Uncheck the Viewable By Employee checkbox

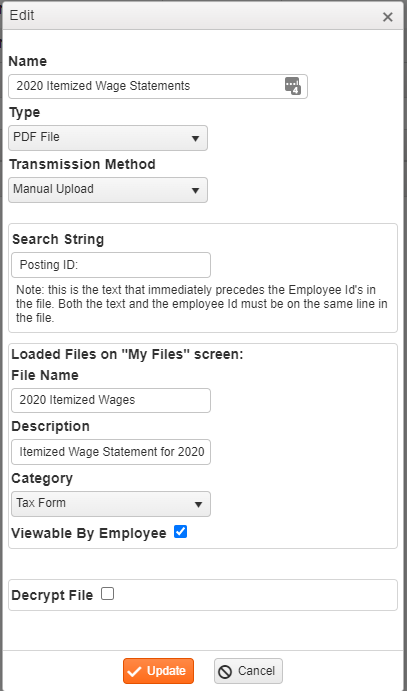pyautogui.click(x=180, y=532)
